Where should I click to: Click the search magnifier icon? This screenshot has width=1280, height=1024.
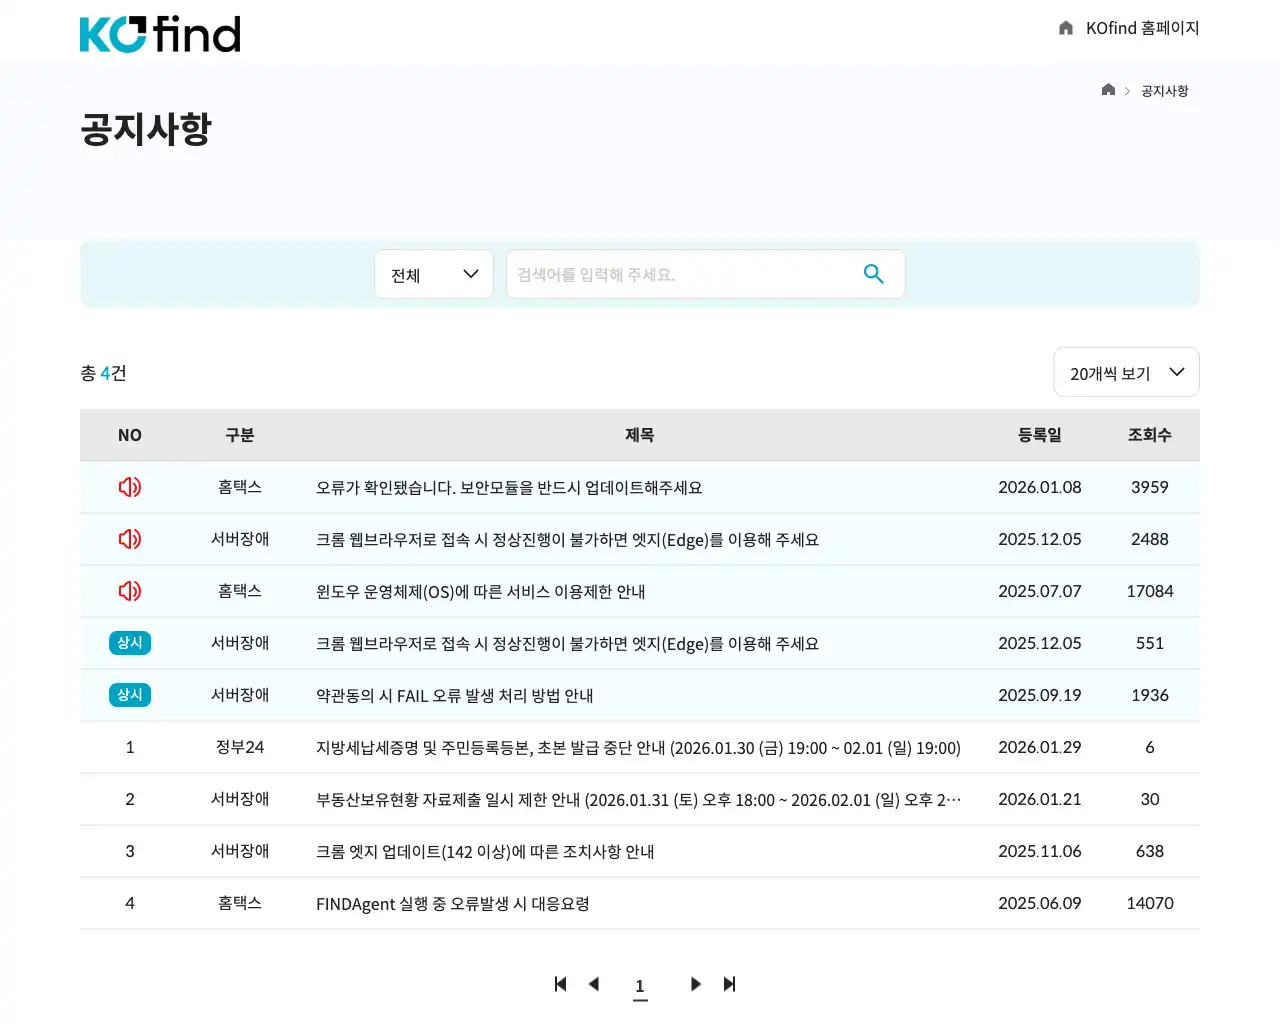click(873, 273)
